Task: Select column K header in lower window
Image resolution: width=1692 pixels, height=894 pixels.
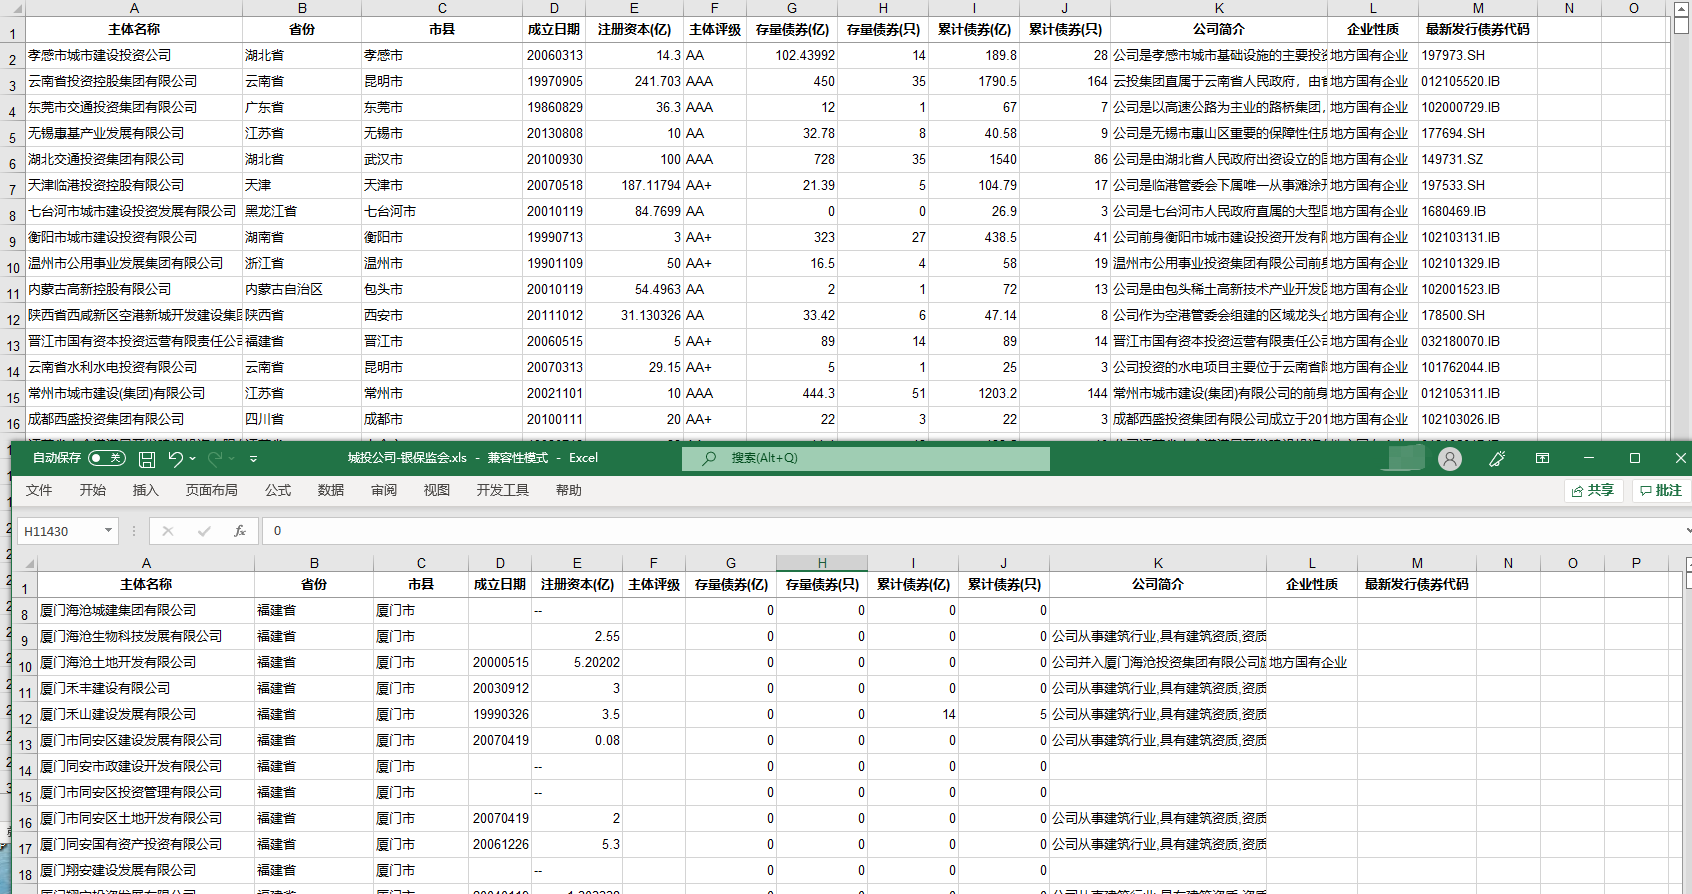Action: (1158, 563)
